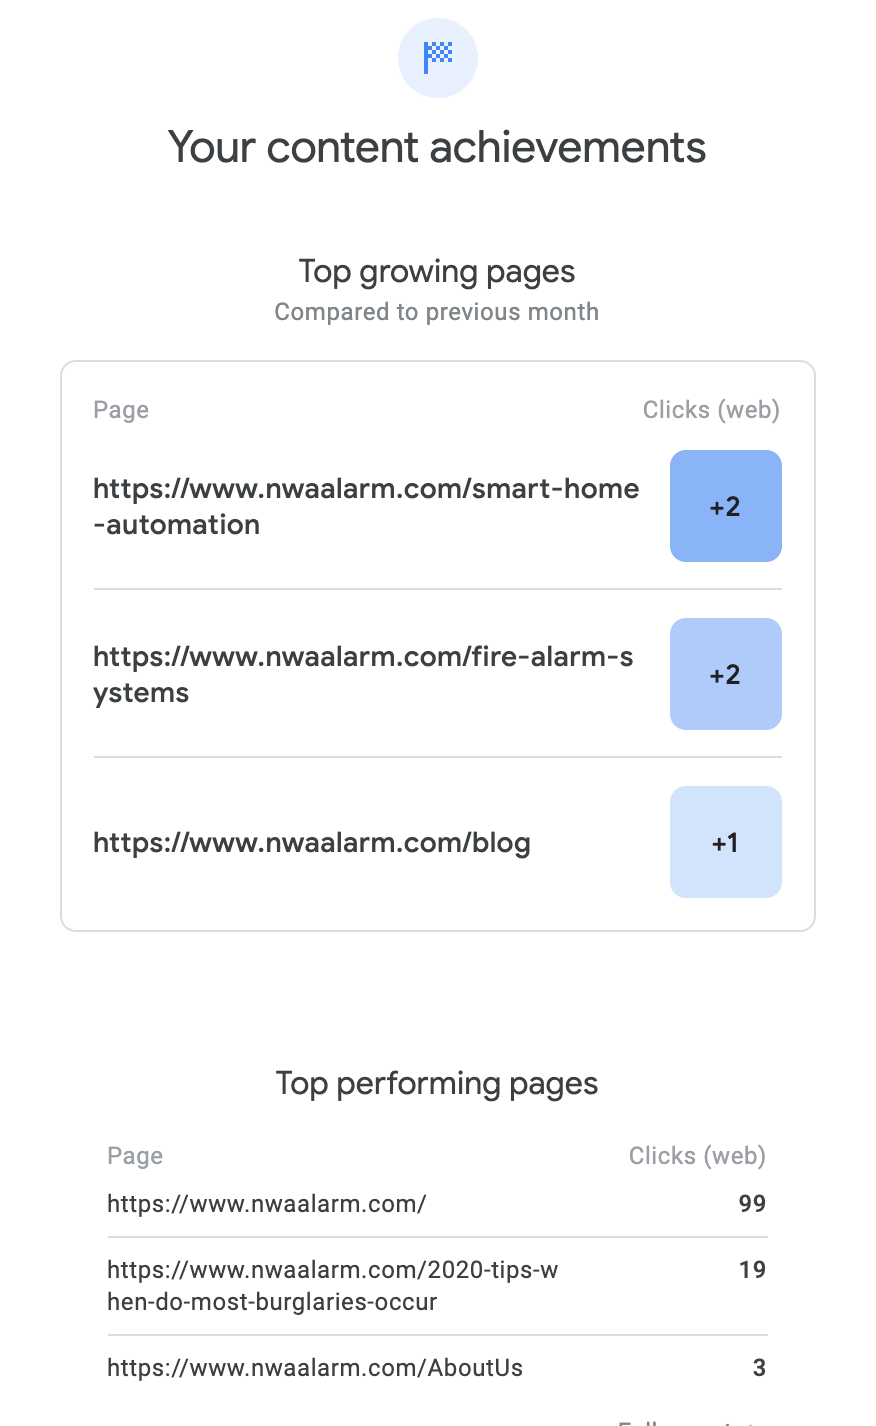
Task: Open the smart-home-automation page link
Action: tap(365, 506)
